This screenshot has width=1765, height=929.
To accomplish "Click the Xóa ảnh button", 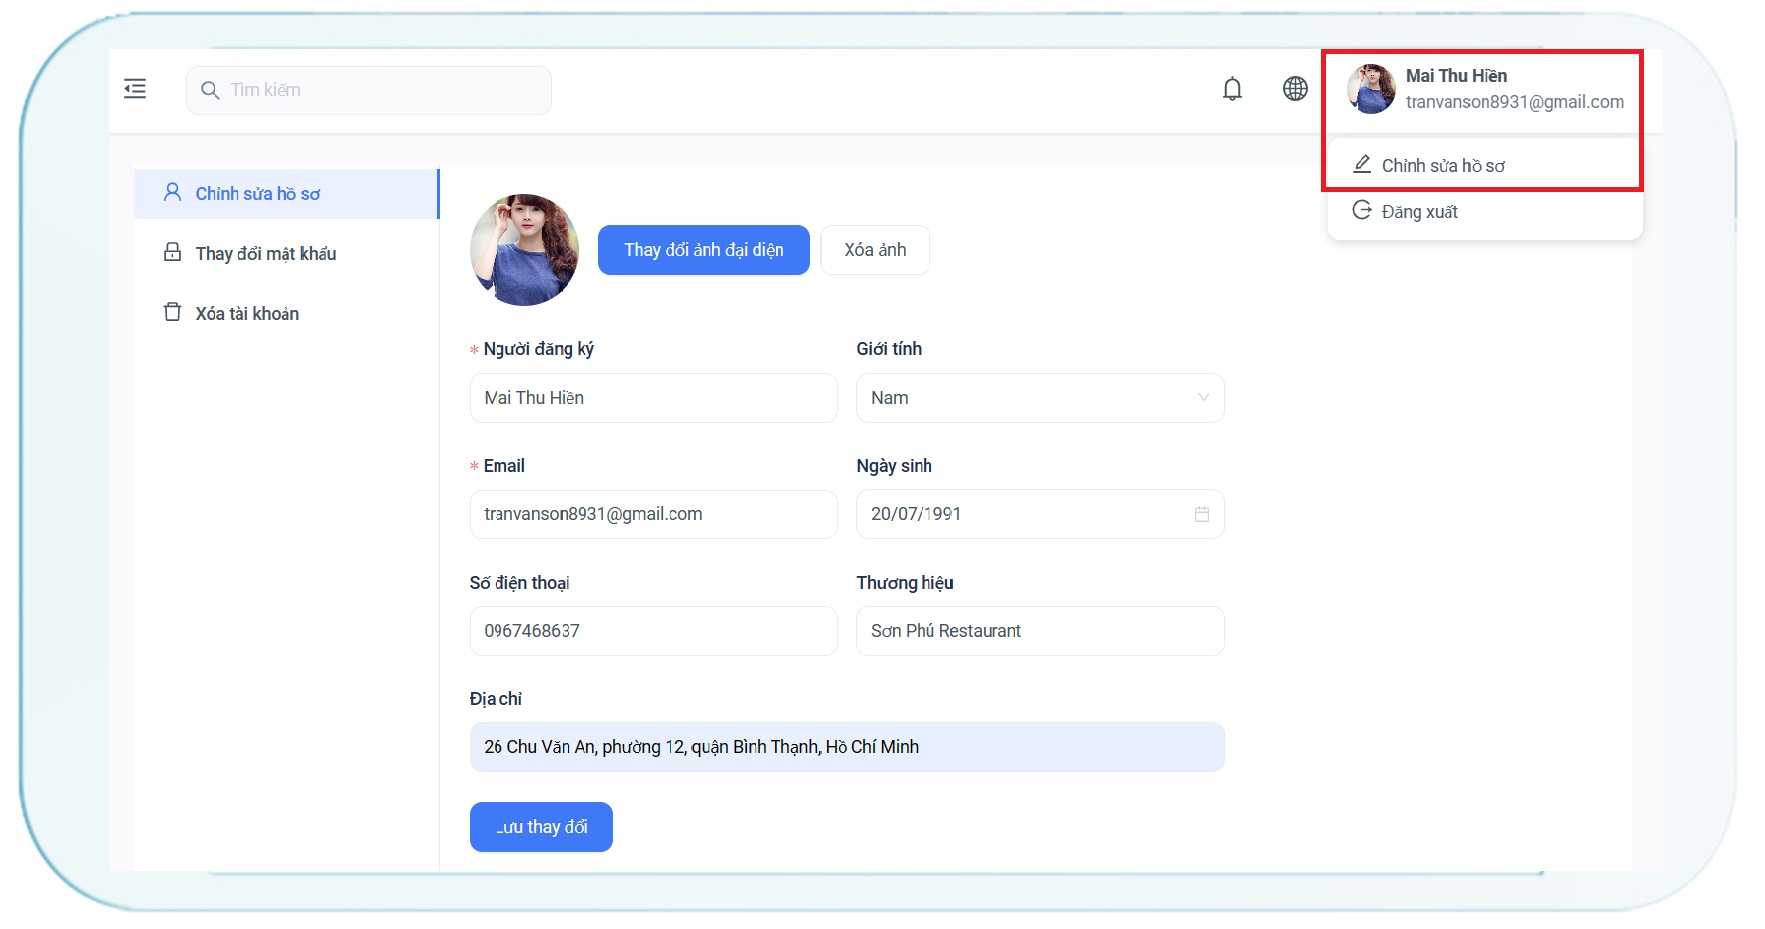I will pyautogui.click(x=875, y=250).
